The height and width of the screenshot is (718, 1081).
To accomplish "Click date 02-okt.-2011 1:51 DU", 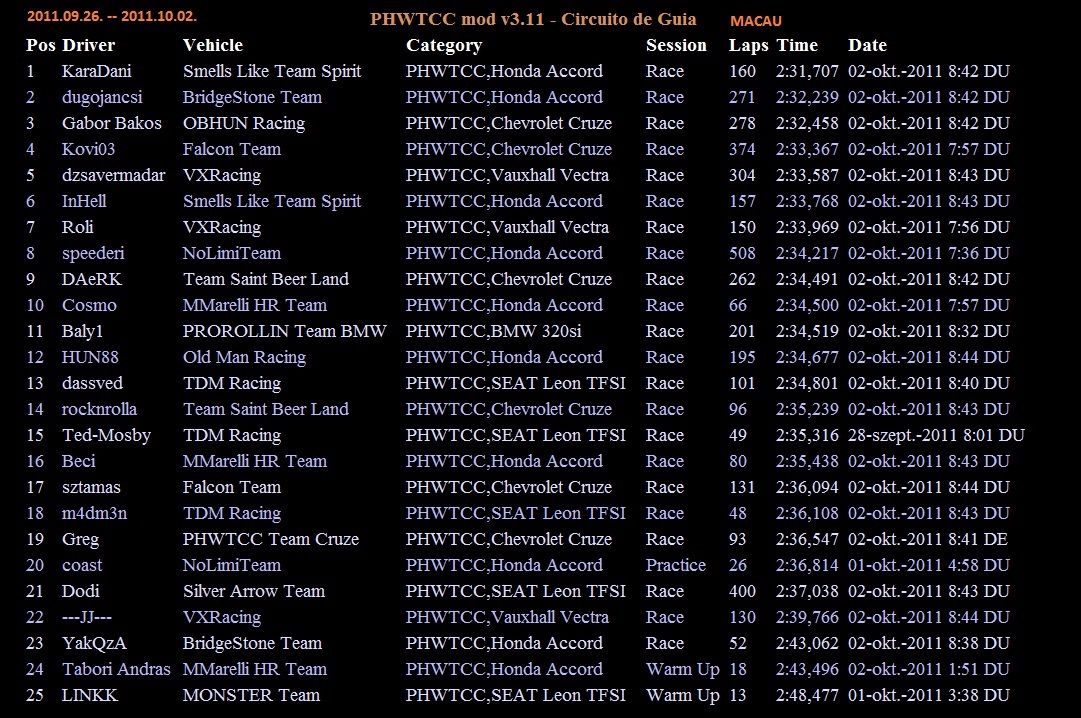I will [929, 670].
